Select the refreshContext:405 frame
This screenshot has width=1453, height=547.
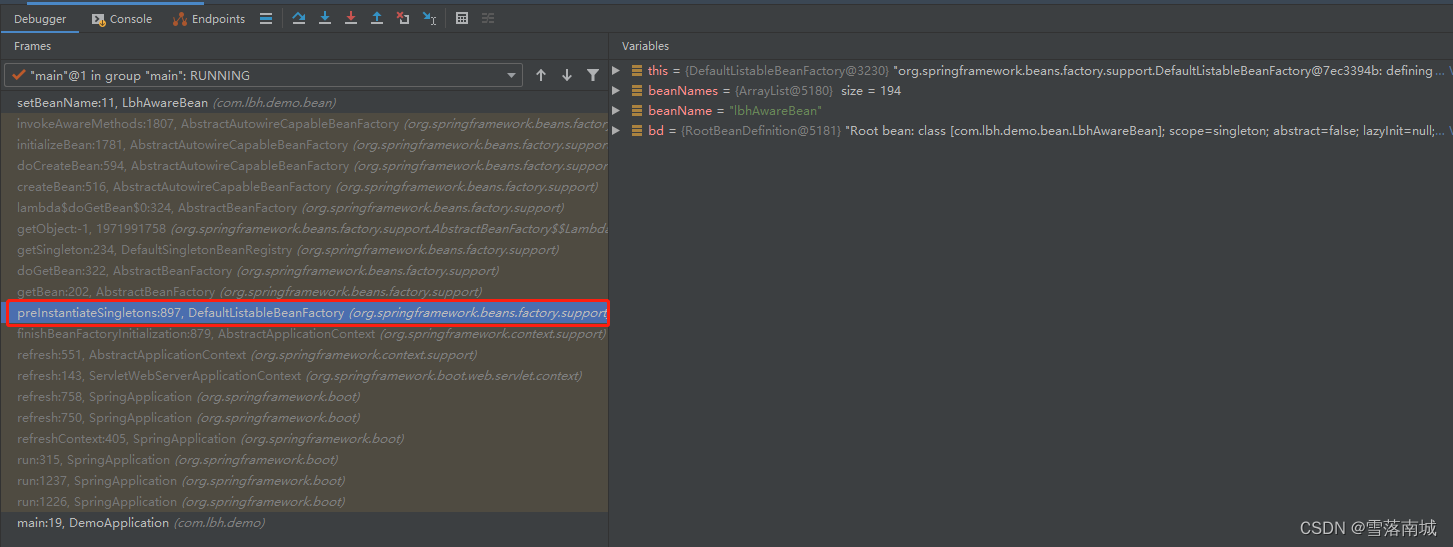click(x=304, y=439)
